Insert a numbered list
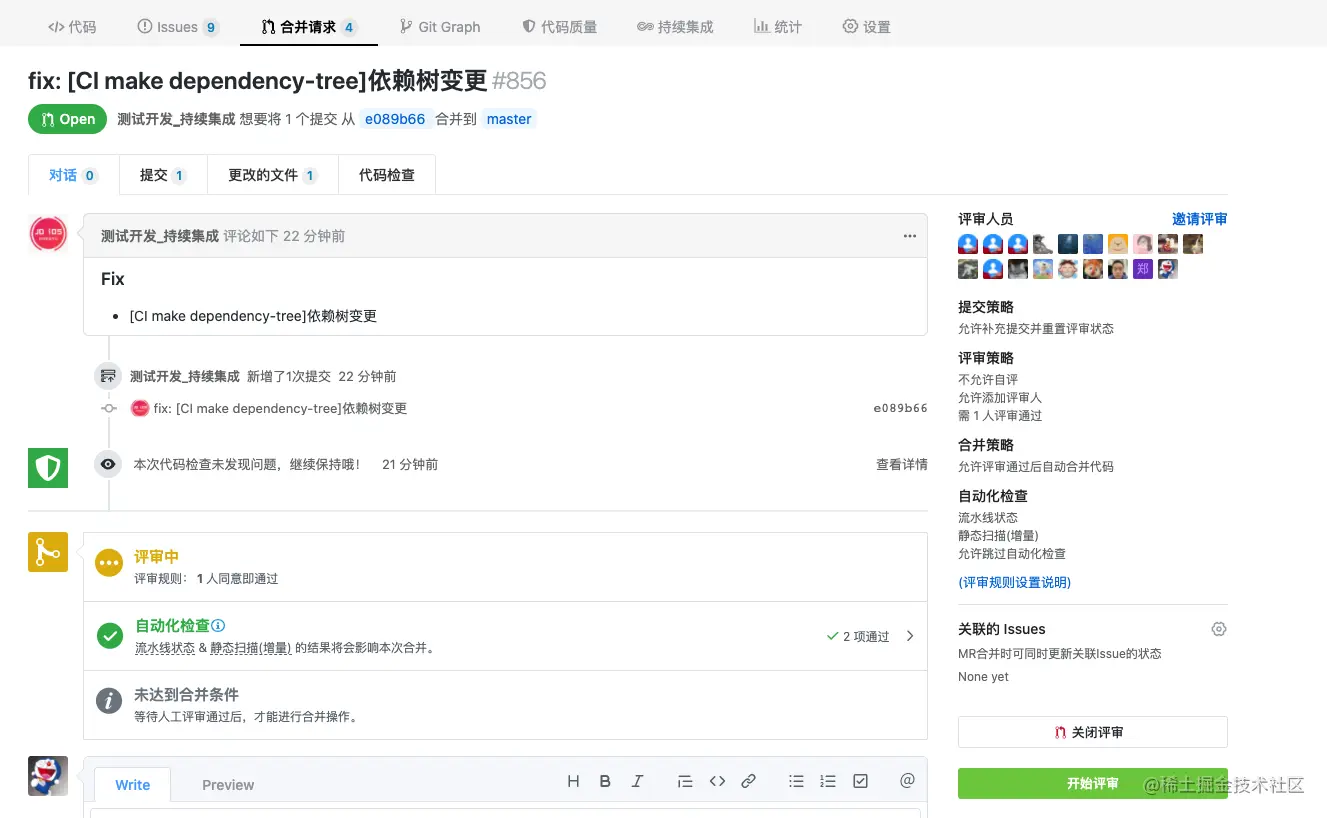 coord(828,782)
